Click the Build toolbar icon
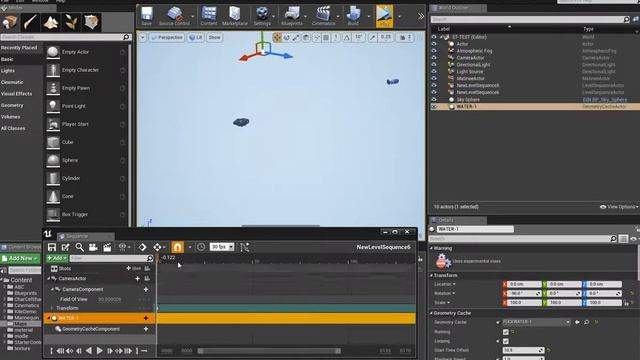This screenshot has width=640, height=360. tap(353, 16)
